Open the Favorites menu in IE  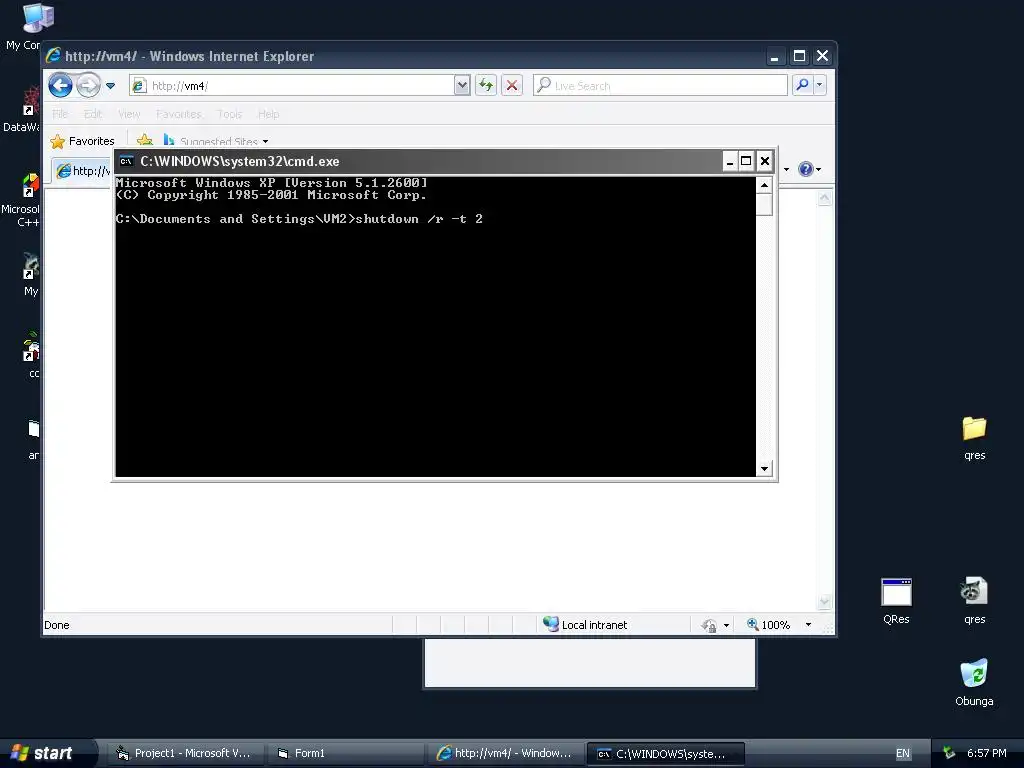178,114
